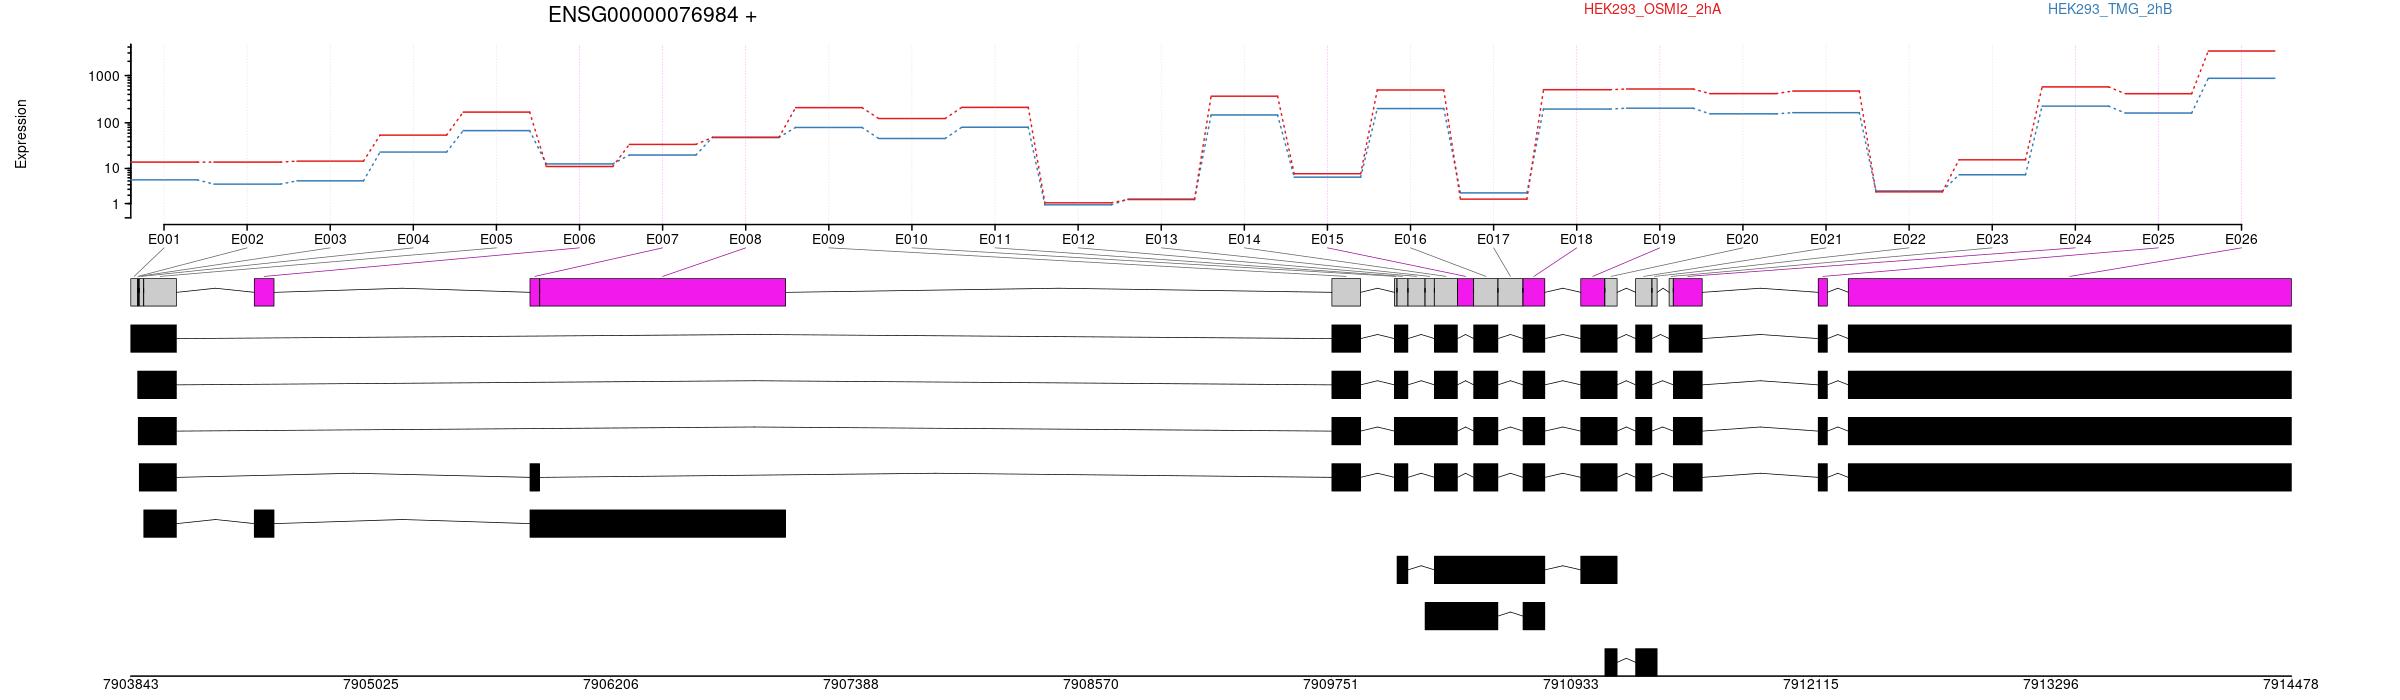
Task: Click the E022 exon label
Action: click(1909, 239)
